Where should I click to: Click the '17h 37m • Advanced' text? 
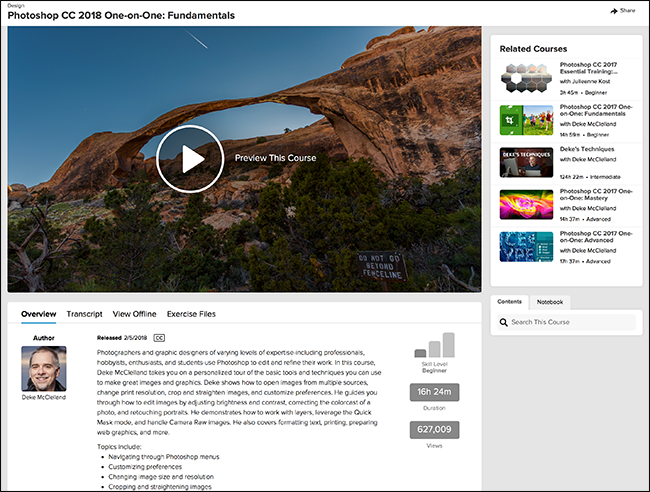point(585,262)
